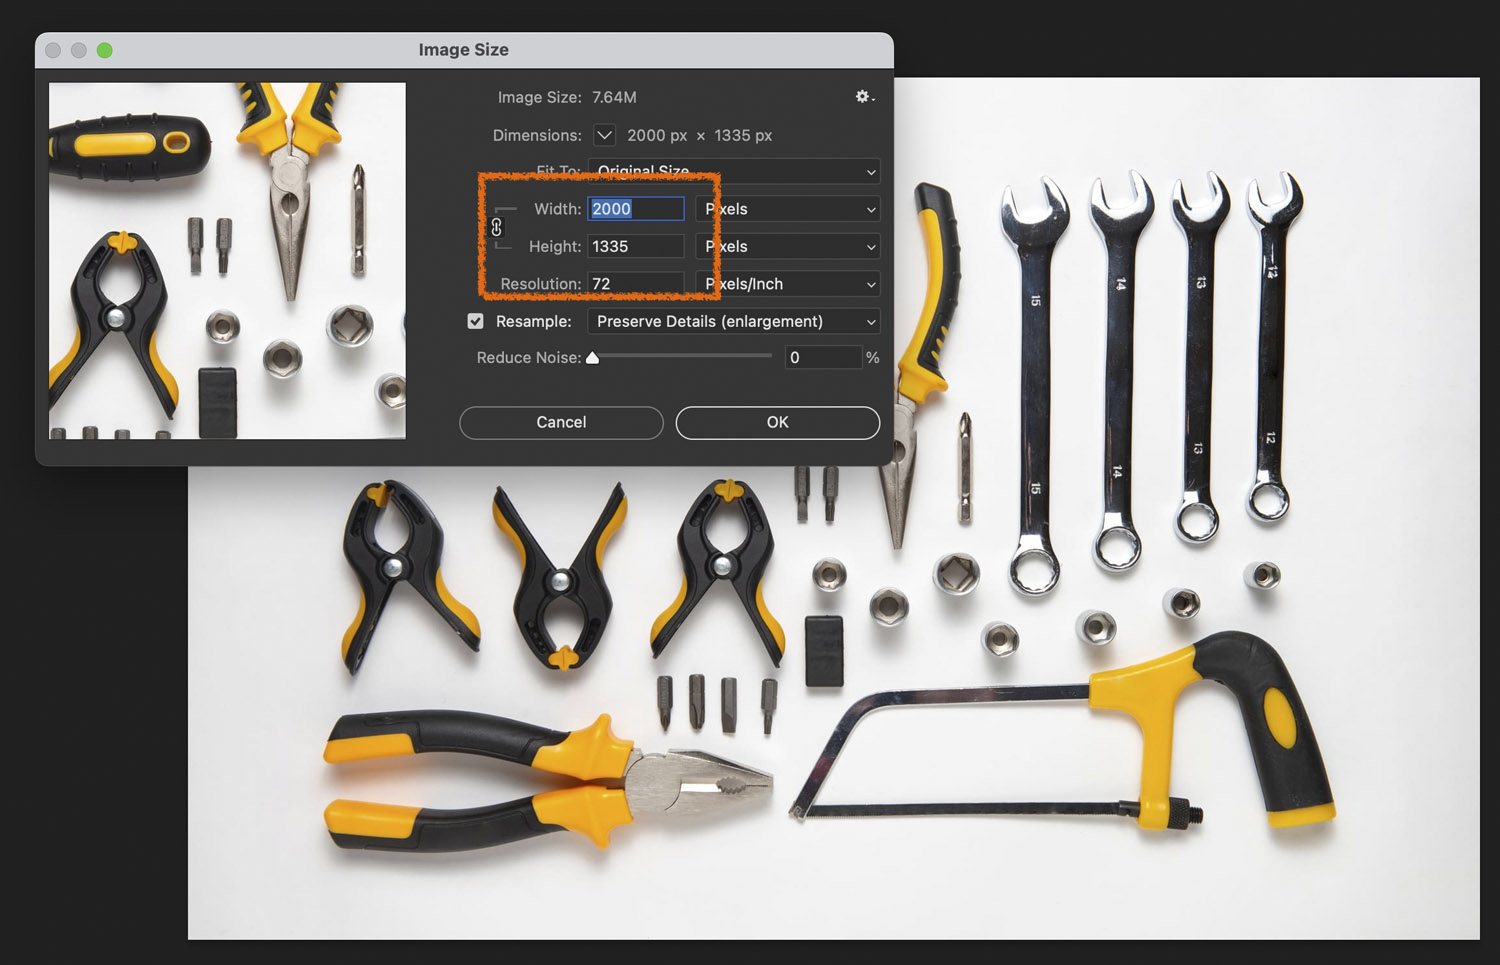The height and width of the screenshot is (965, 1500).
Task: Click the Resample label
Action: (x=534, y=321)
